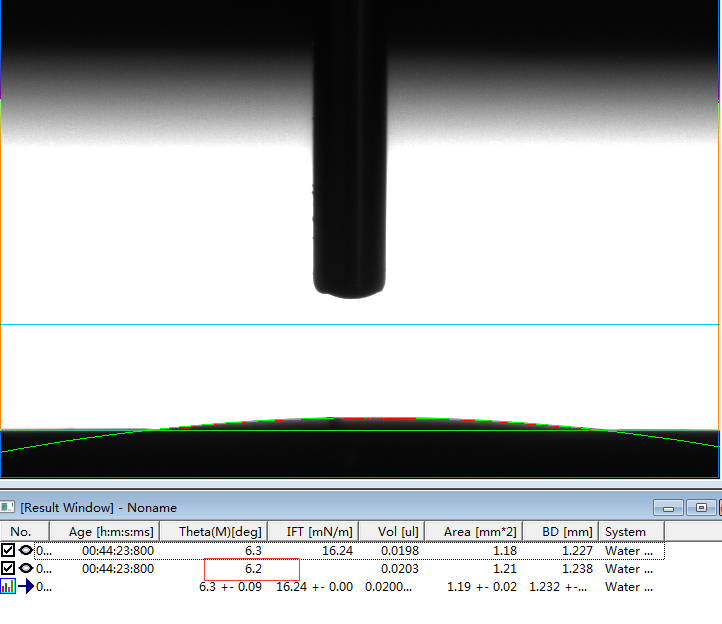
Task: Select the 16.24 IFT value in row one
Action: click(337, 550)
